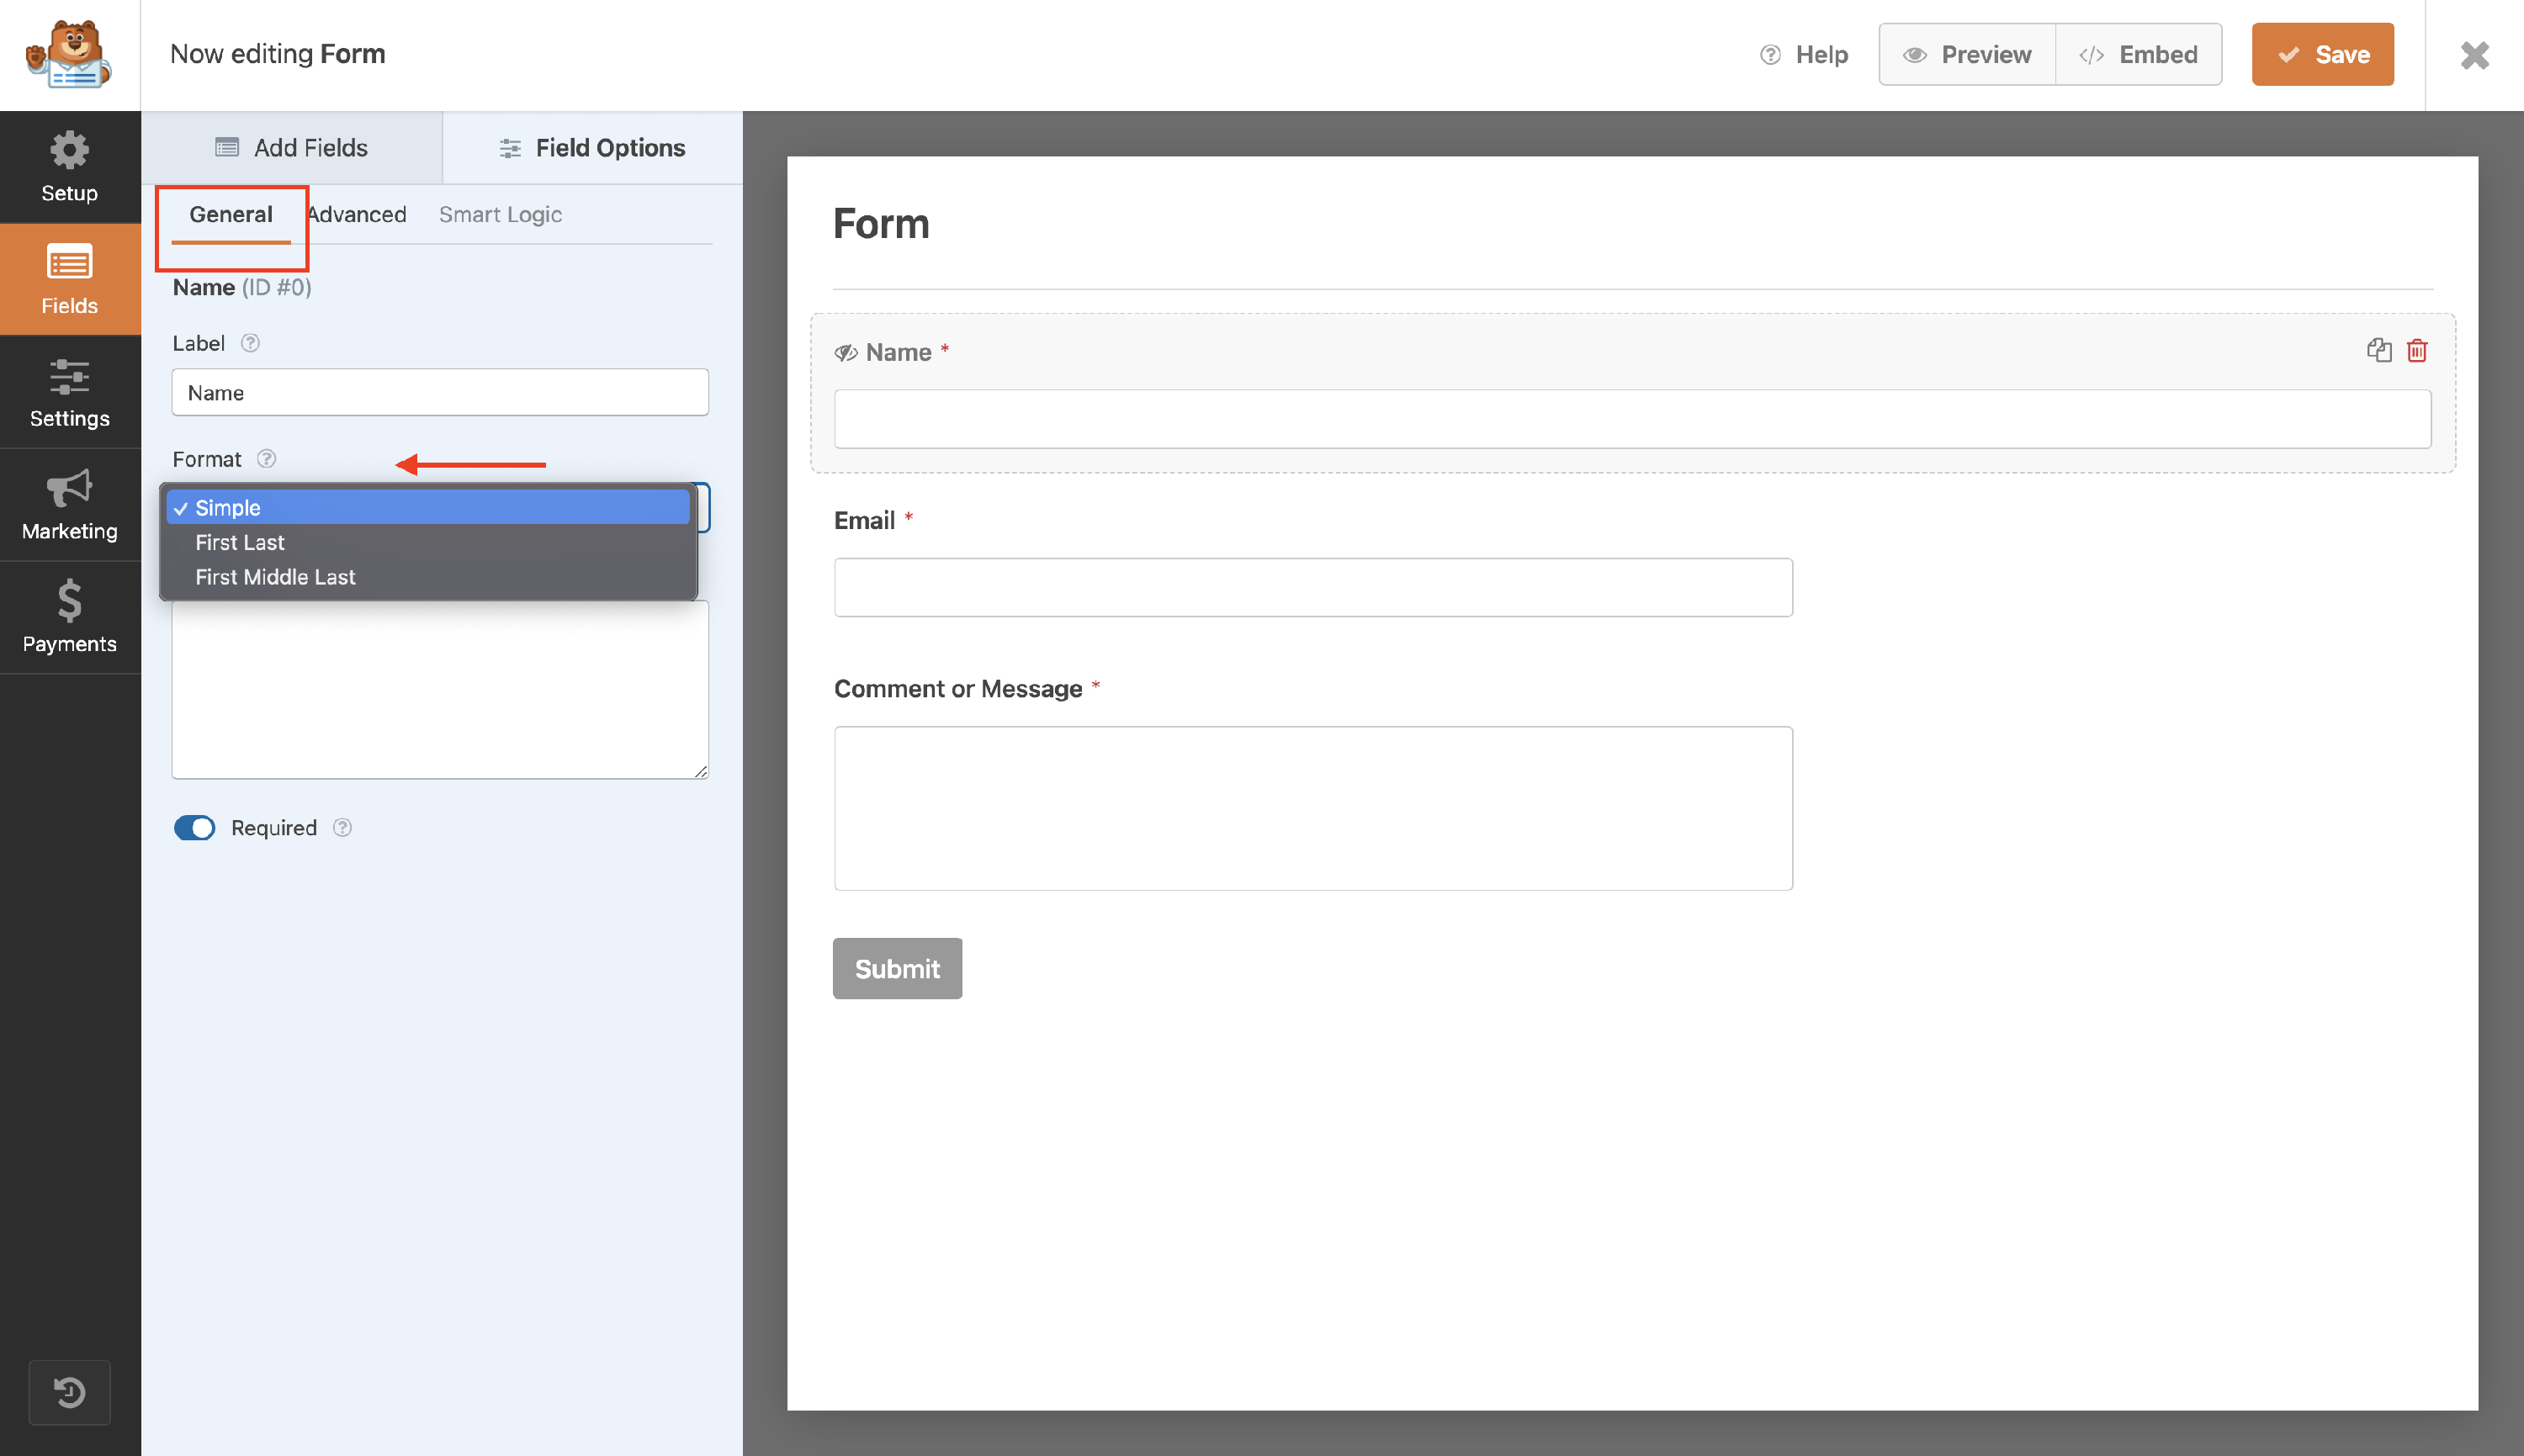Image resolution: width=2524 pixels, height=1456 pixels.
Task: Select First Last format option
Action: 240,542
